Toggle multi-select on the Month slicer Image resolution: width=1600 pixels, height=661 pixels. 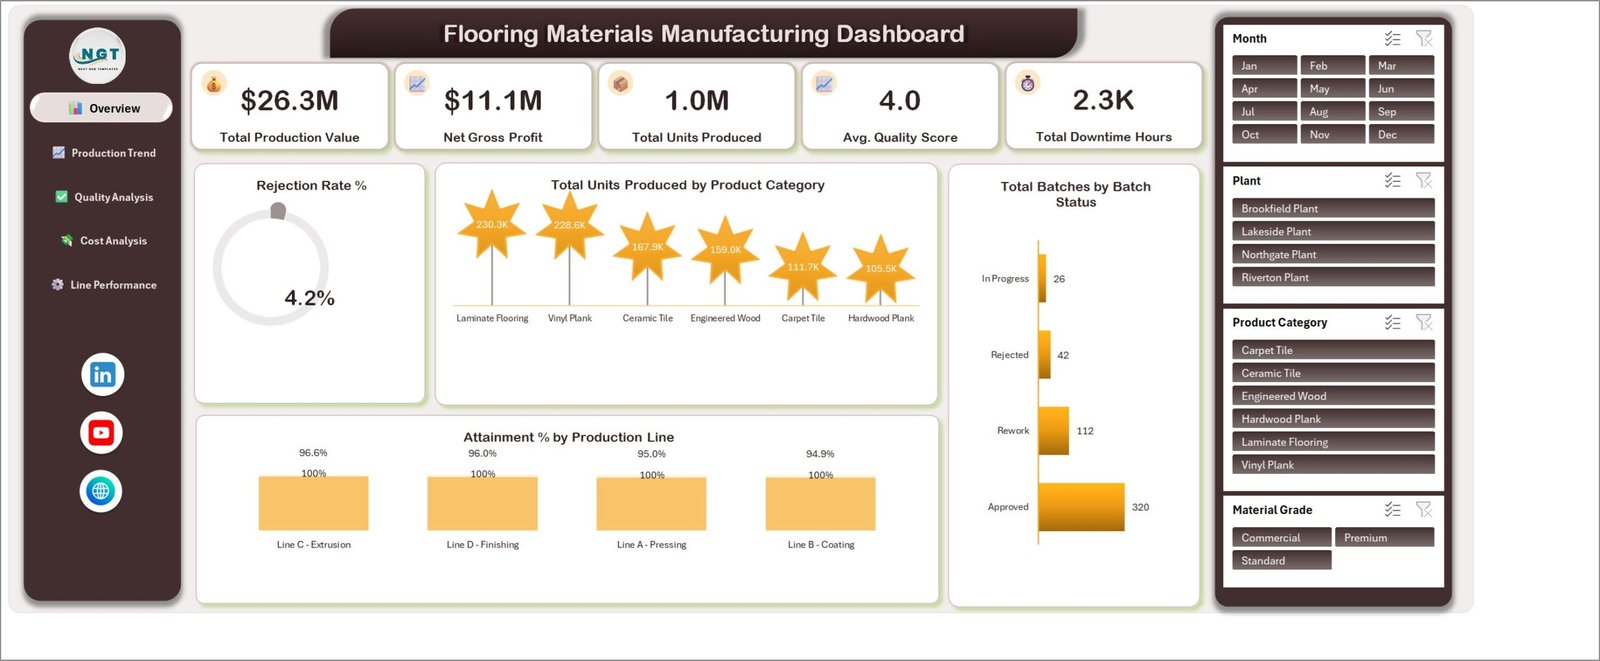(x=1392, y=39)
